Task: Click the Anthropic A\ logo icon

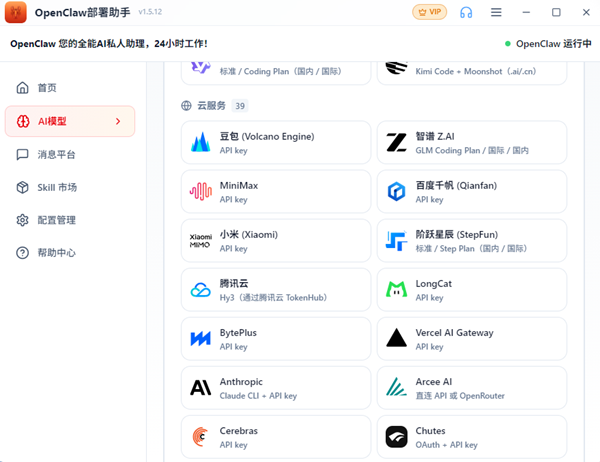Action: pos(201,388)
